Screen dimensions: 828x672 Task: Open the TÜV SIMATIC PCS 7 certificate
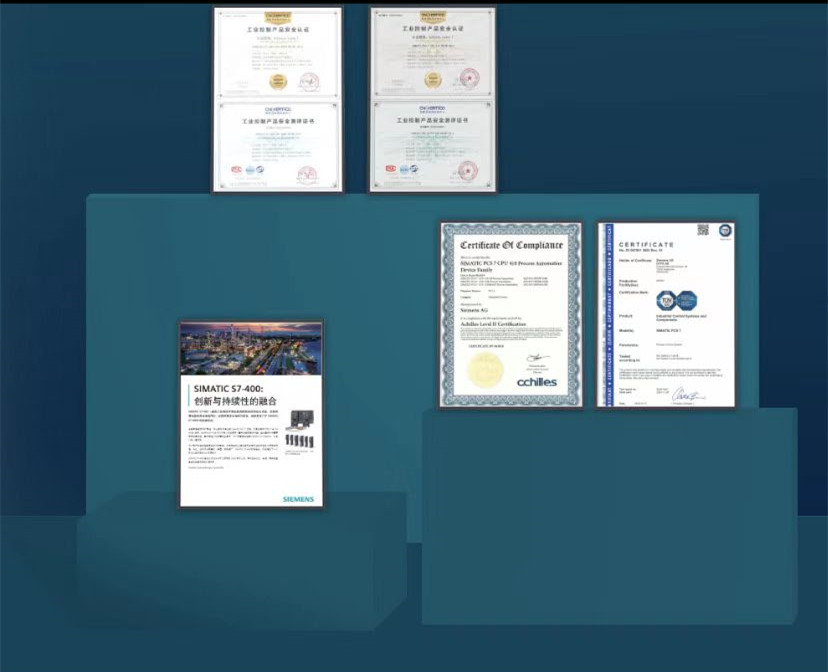[666, 315]
